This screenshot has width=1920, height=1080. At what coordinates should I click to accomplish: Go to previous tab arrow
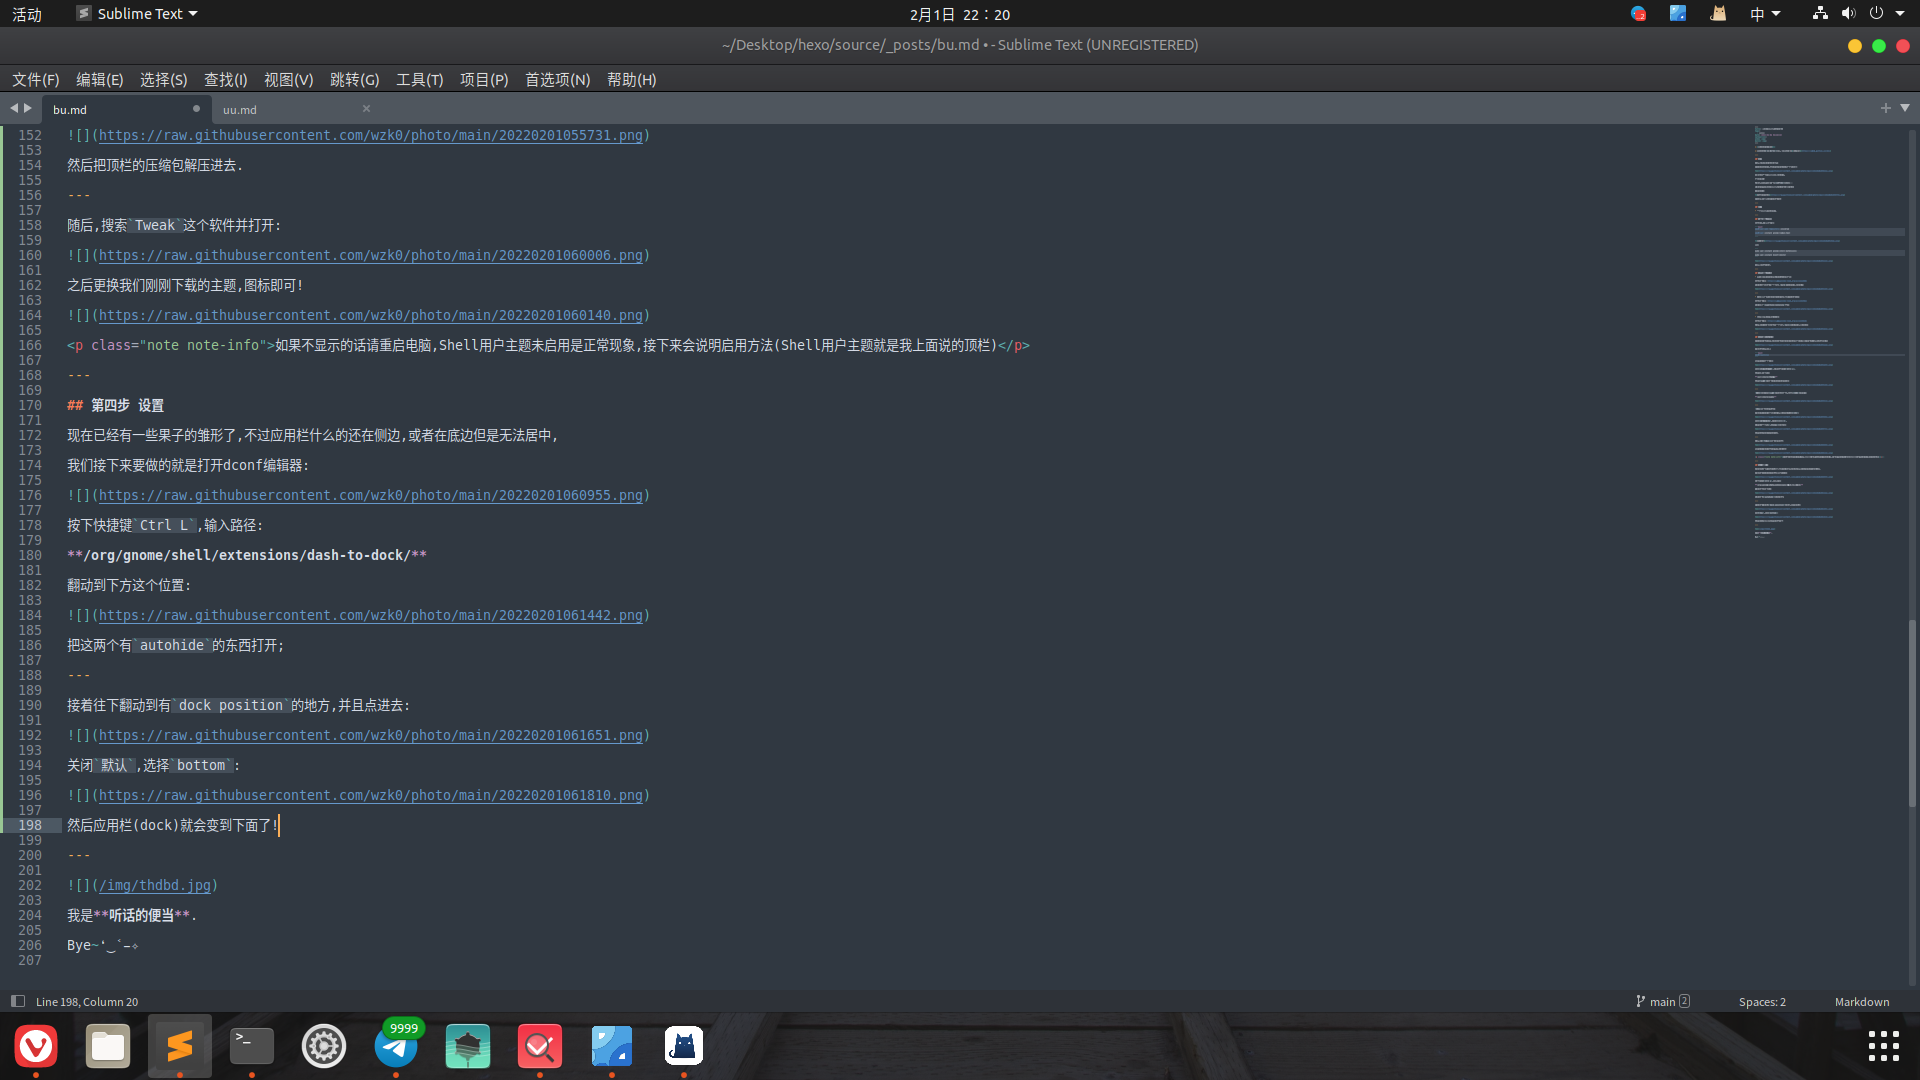pyautogui.click(x=14, y=108)
